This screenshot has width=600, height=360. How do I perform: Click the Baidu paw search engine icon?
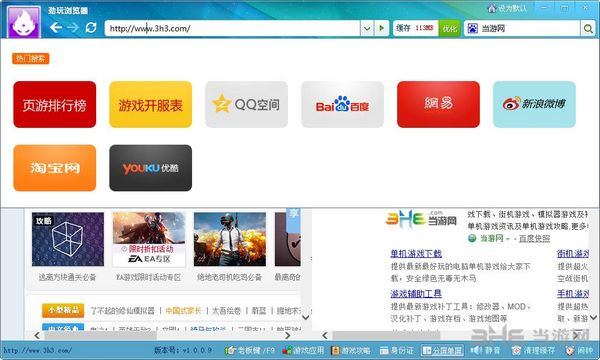coord(473,28)
